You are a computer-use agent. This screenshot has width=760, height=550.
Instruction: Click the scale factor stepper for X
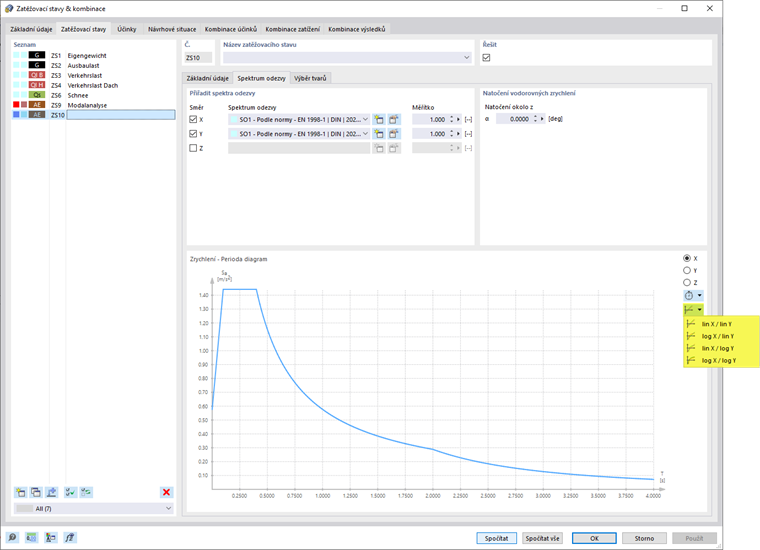point(452,119)
